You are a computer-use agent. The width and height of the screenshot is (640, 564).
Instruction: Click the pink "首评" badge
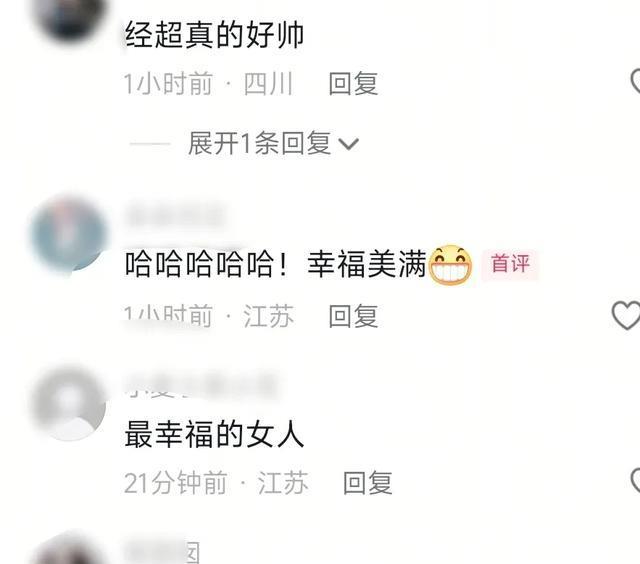point(510,263)
